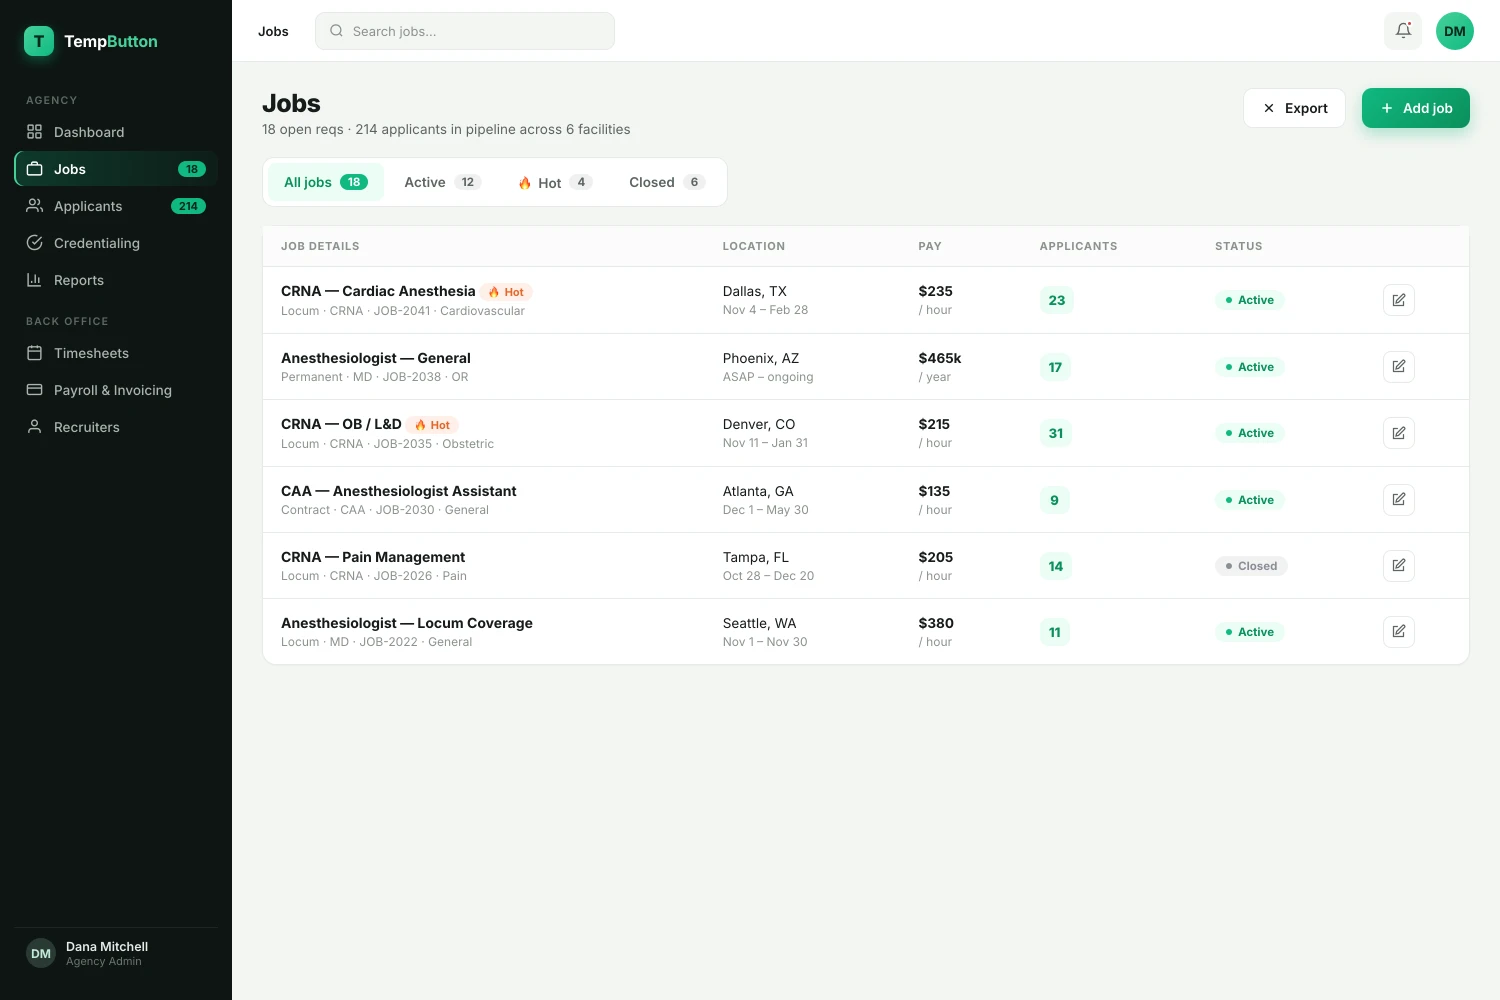Open Payroll & Invoicing section

[116, 390]
